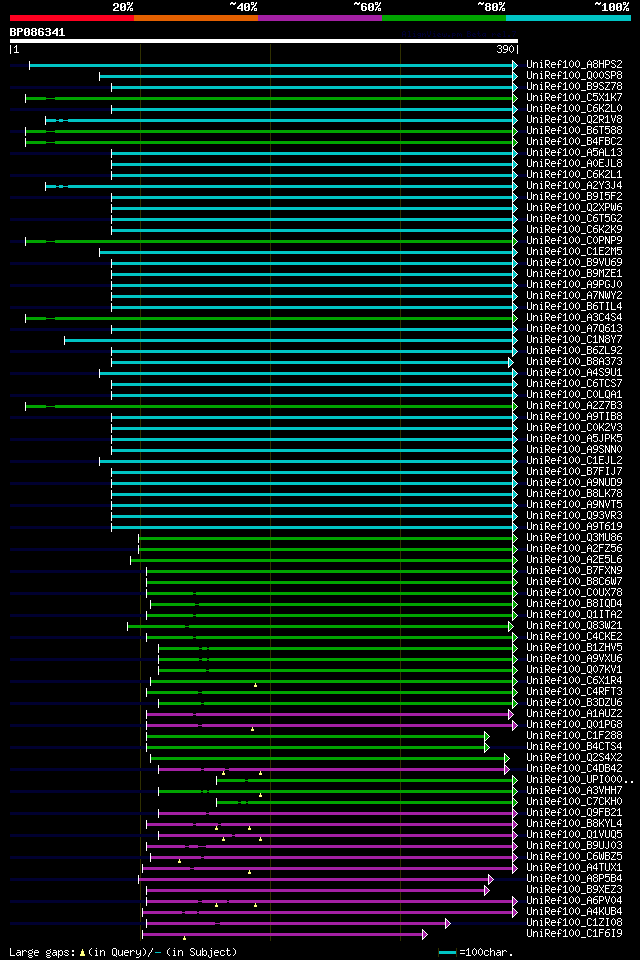Screen dimensions: 640x960
Task: Click UniRef100_A2E5L6 hit
Action: pyautogui.click(x=574, y=560)
